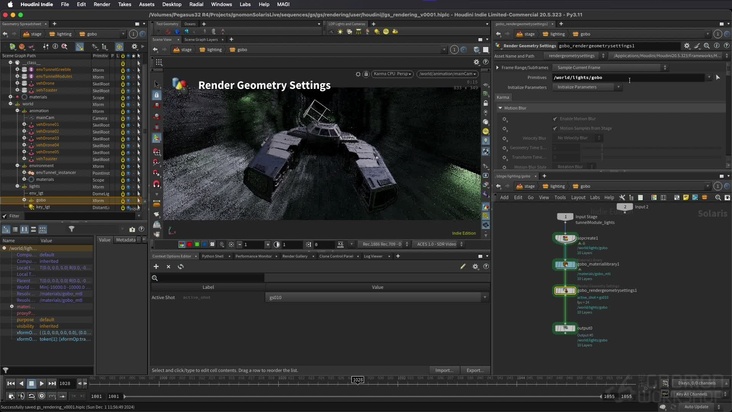Click Play forward in the playbar
The width and height of the screenshot is (732, 412).
click(42, 384)
